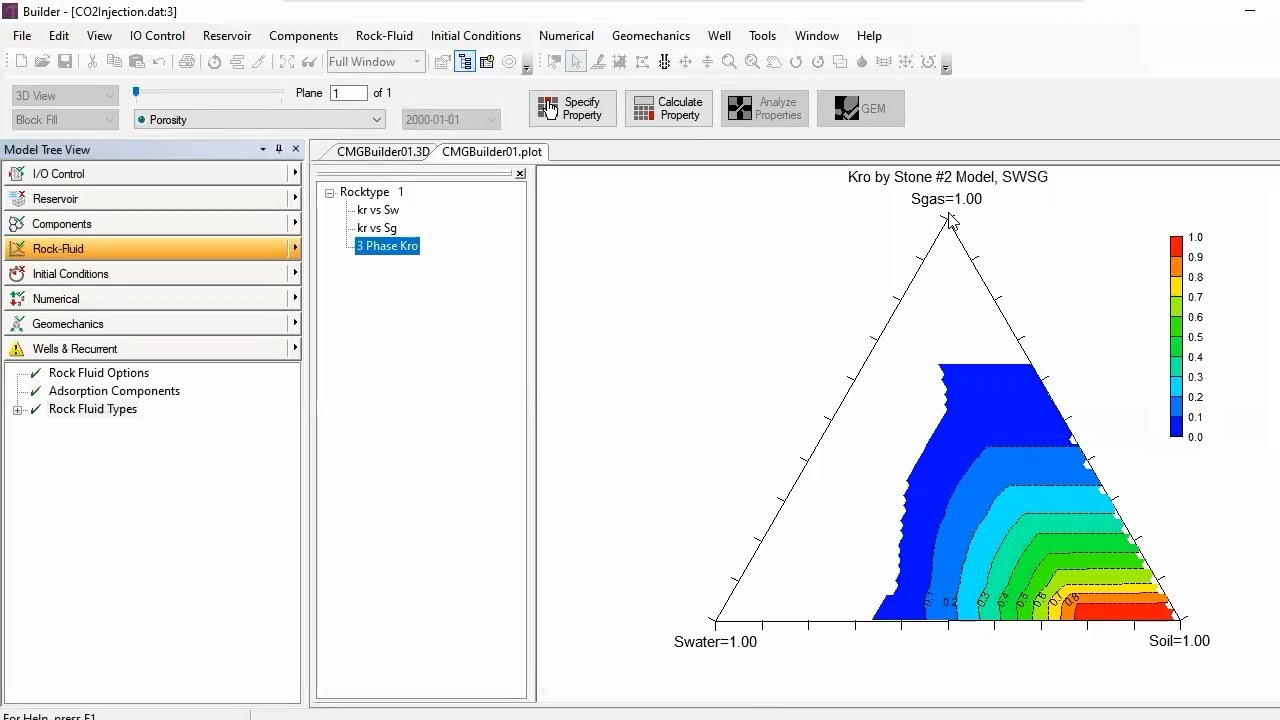Save using the floppy disk icon
The height and width of the screenshot is (720, 1280).
[65, 62]
